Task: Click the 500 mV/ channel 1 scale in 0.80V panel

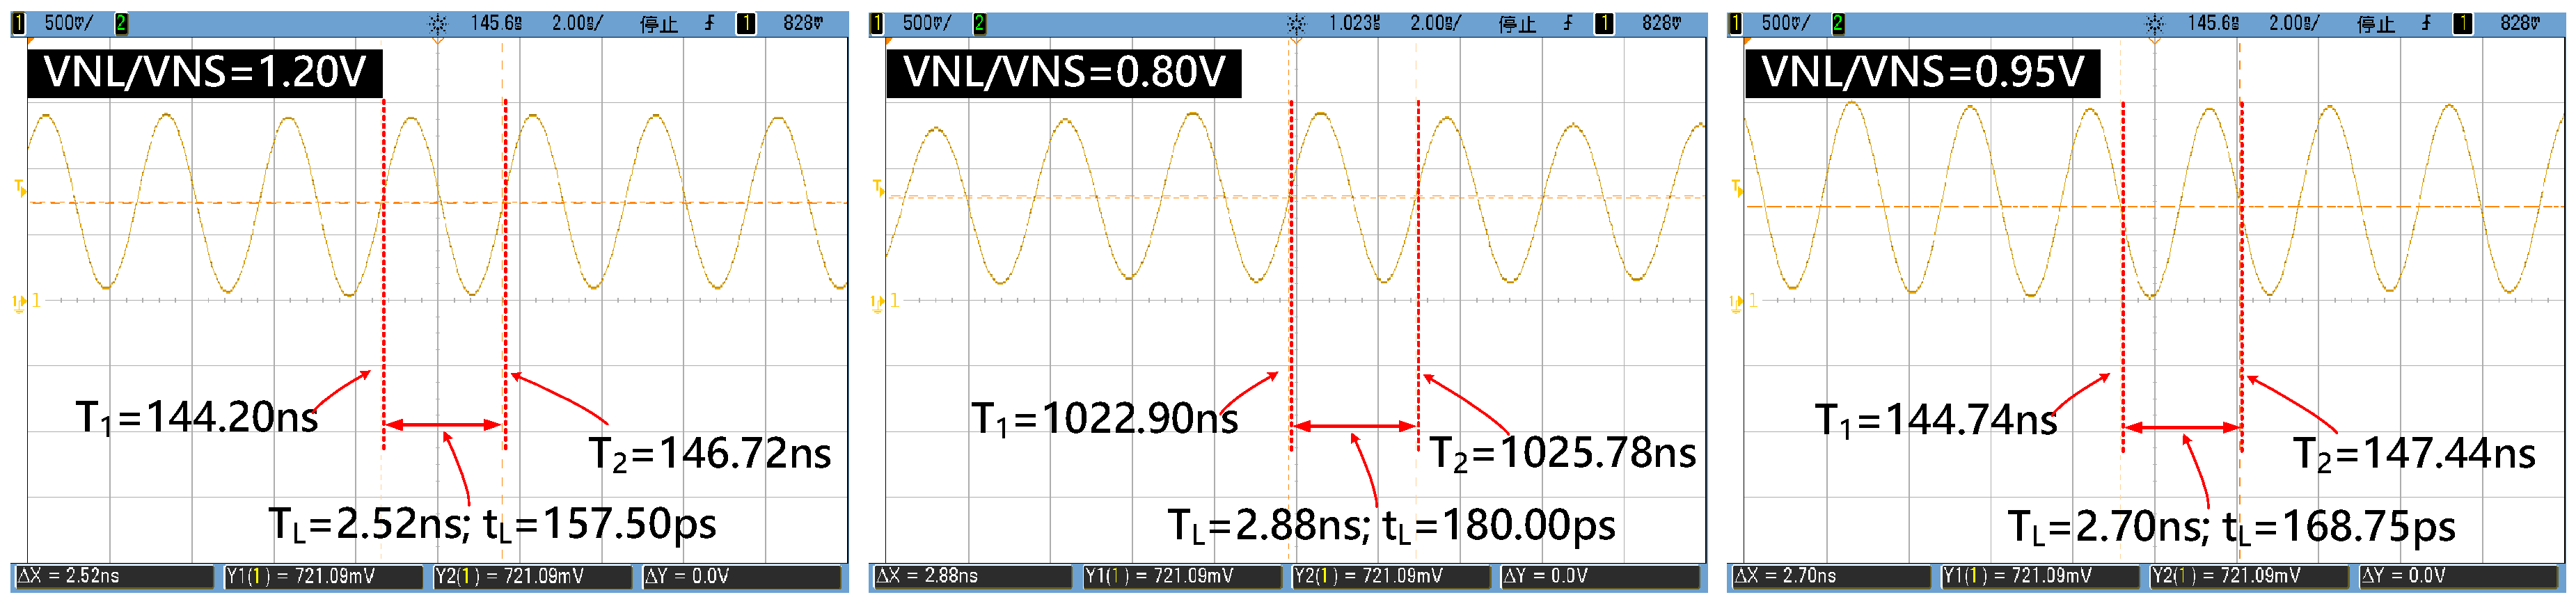Action: click(926, 23)
